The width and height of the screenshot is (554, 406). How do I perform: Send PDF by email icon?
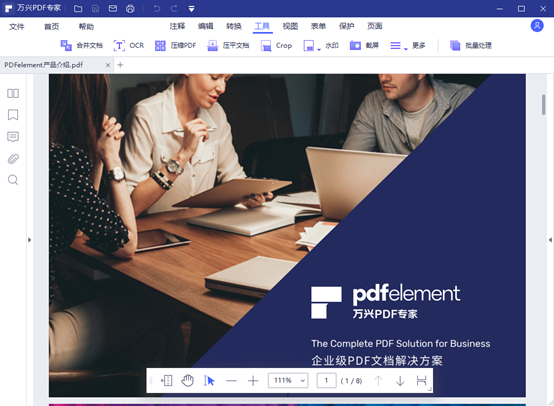coord(113,8)
